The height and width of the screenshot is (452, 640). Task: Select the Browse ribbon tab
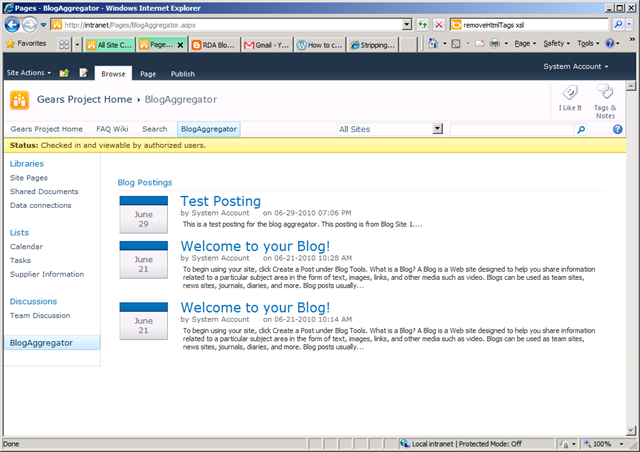113,73
